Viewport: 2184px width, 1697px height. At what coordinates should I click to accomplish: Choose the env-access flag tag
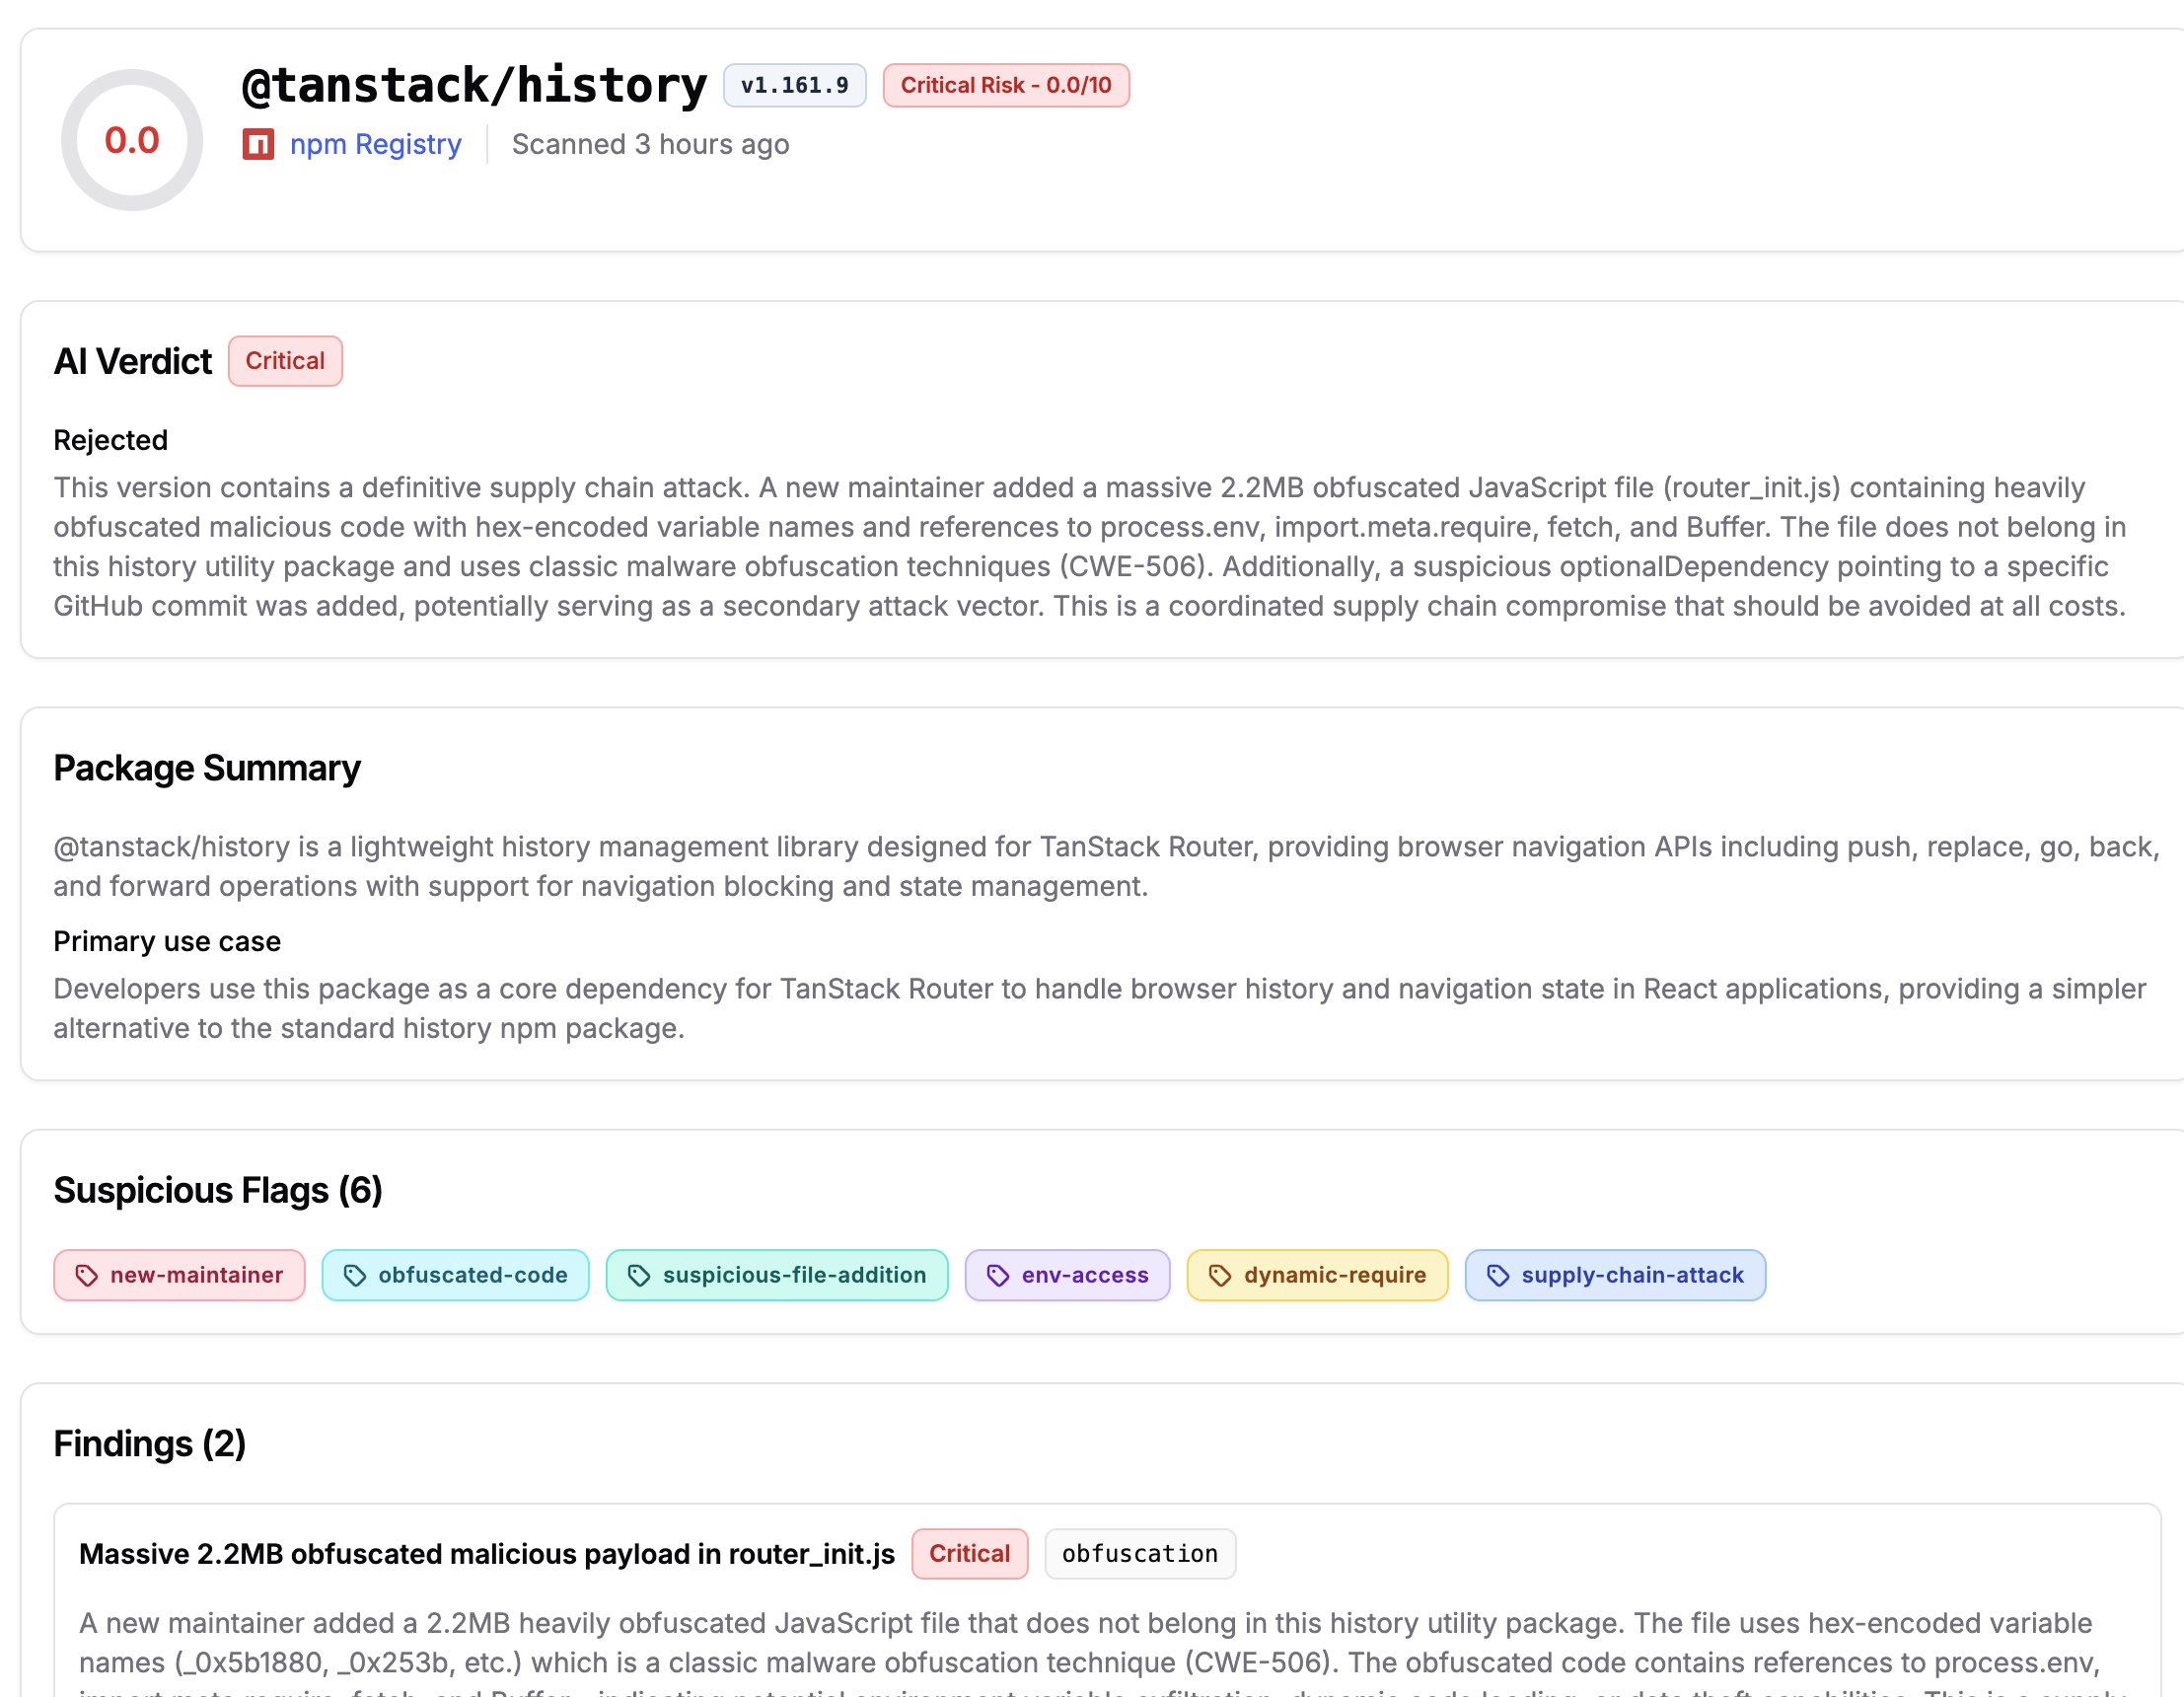(1067, 1275)
